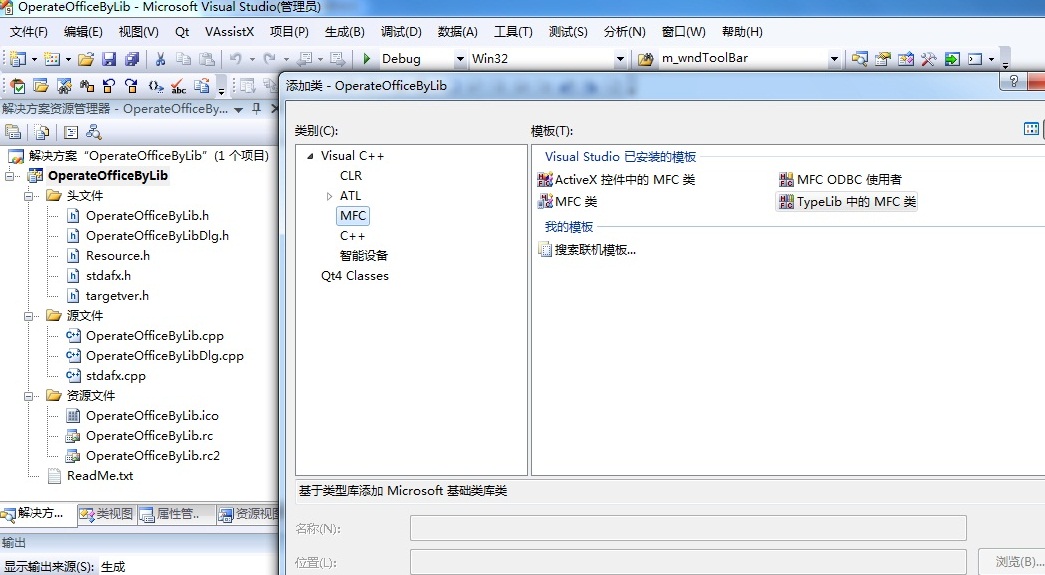Click the VAssistX braces snippet icon
Viewport: 1045px width, 575px height.
155,86
